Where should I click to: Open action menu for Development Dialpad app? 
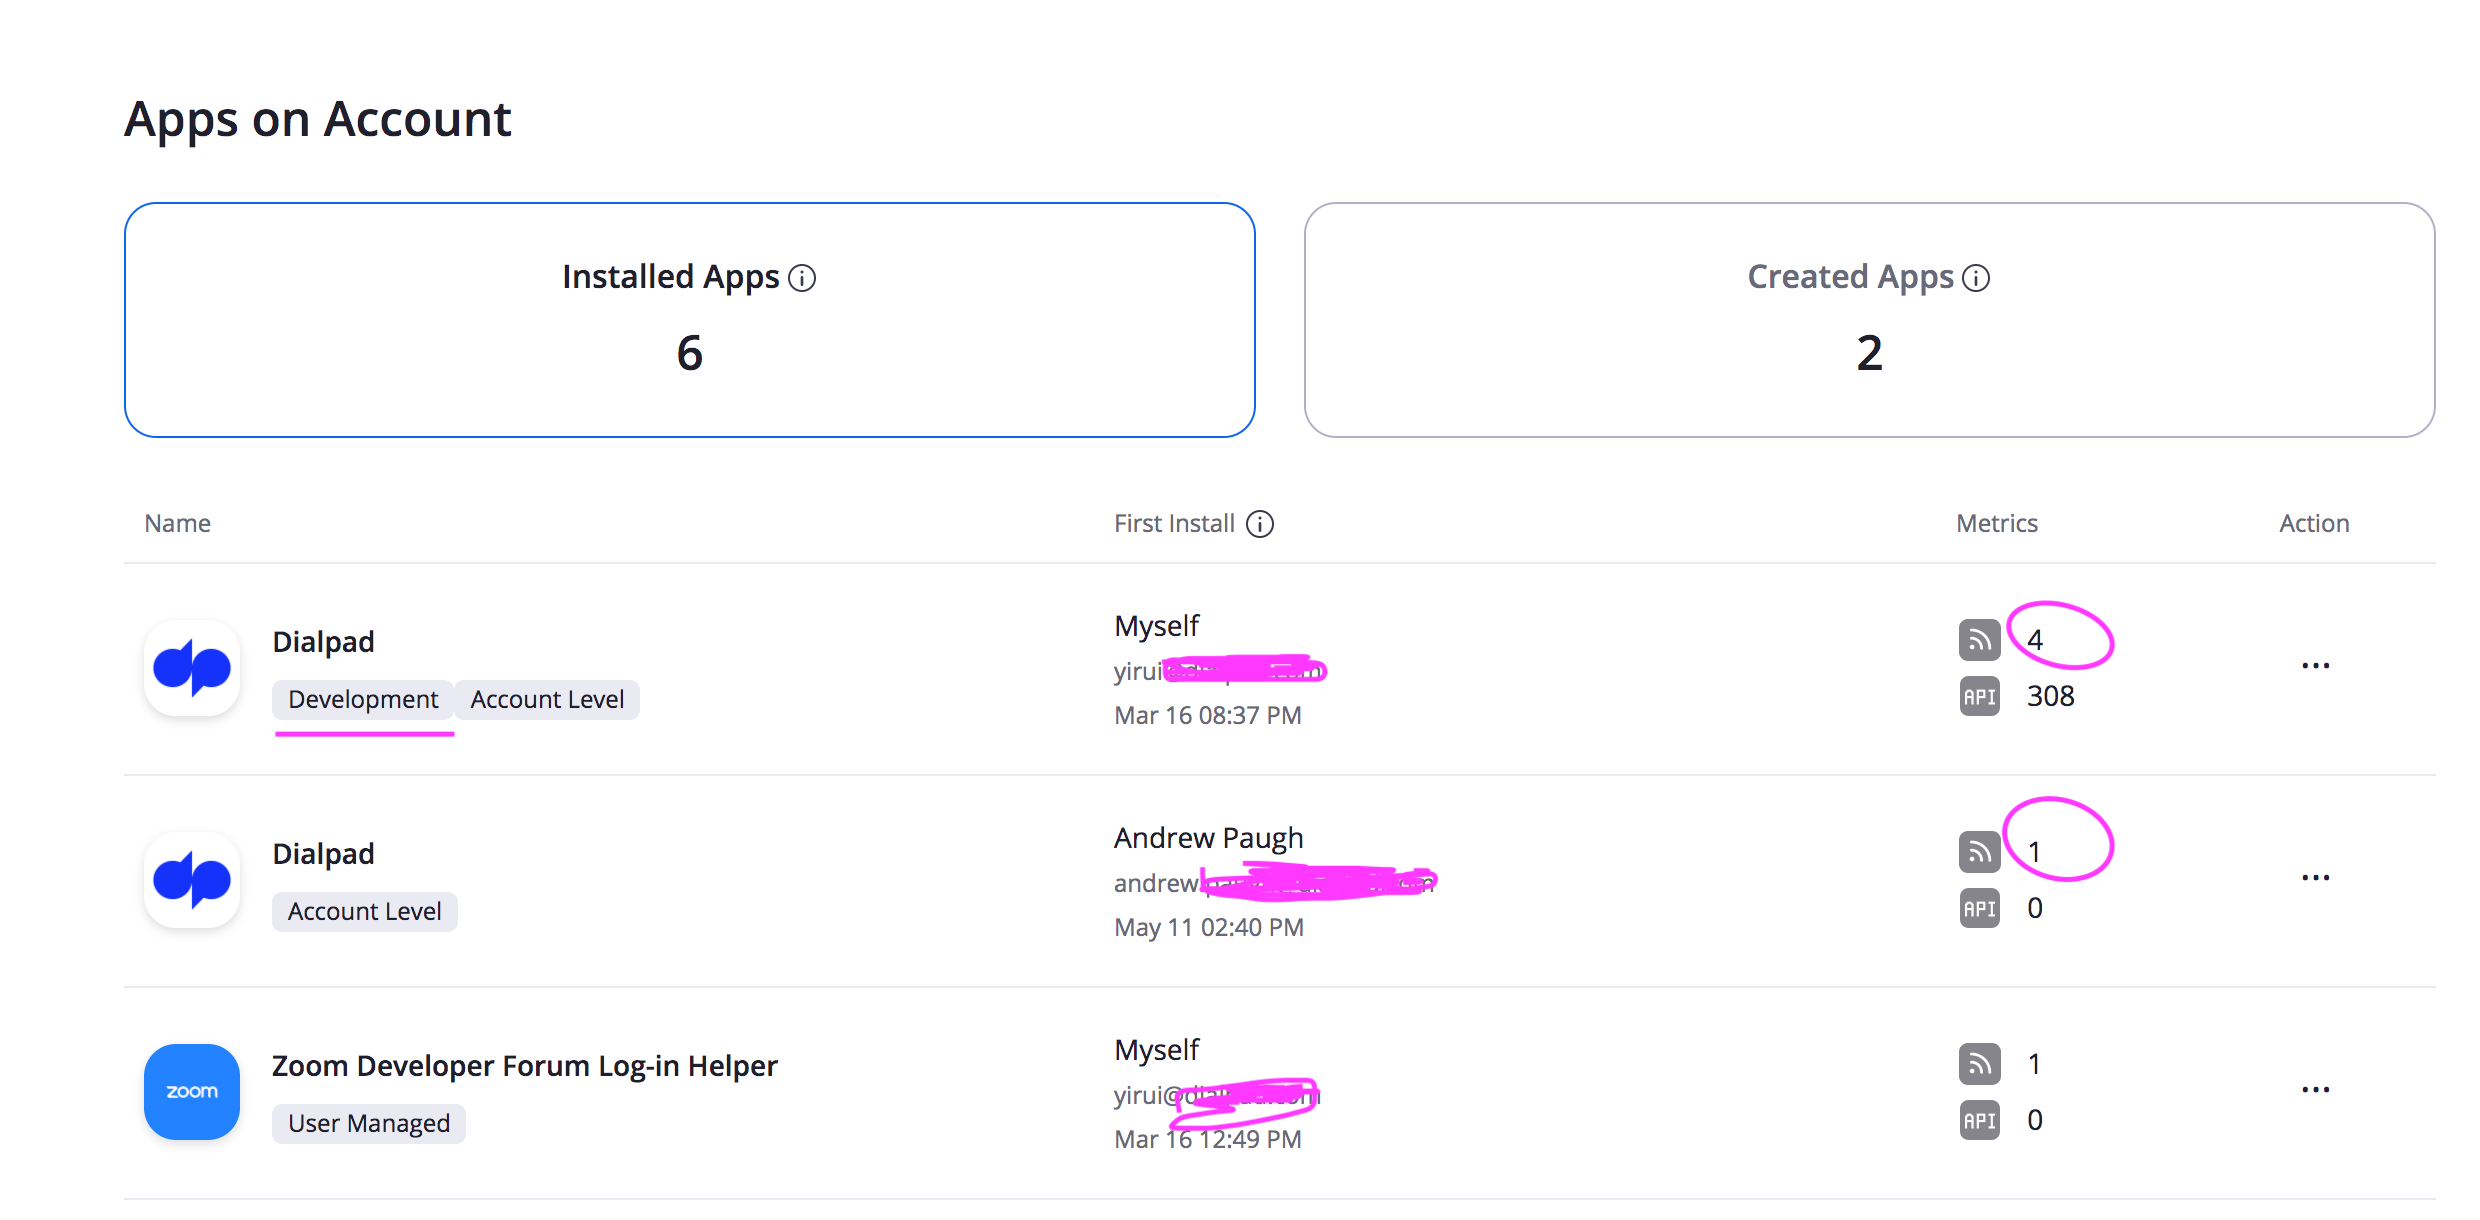pyautogui.click(x=2315, y=666)
